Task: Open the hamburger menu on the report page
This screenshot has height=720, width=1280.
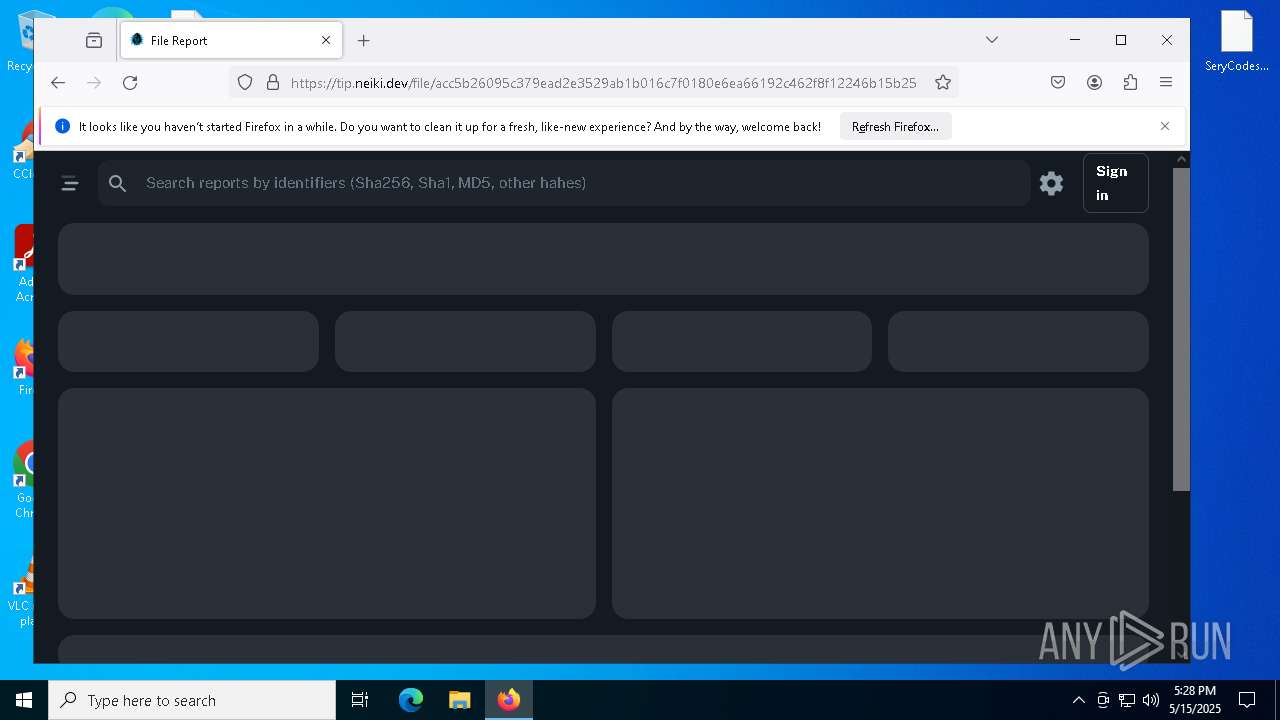Action: coord(70,183)
